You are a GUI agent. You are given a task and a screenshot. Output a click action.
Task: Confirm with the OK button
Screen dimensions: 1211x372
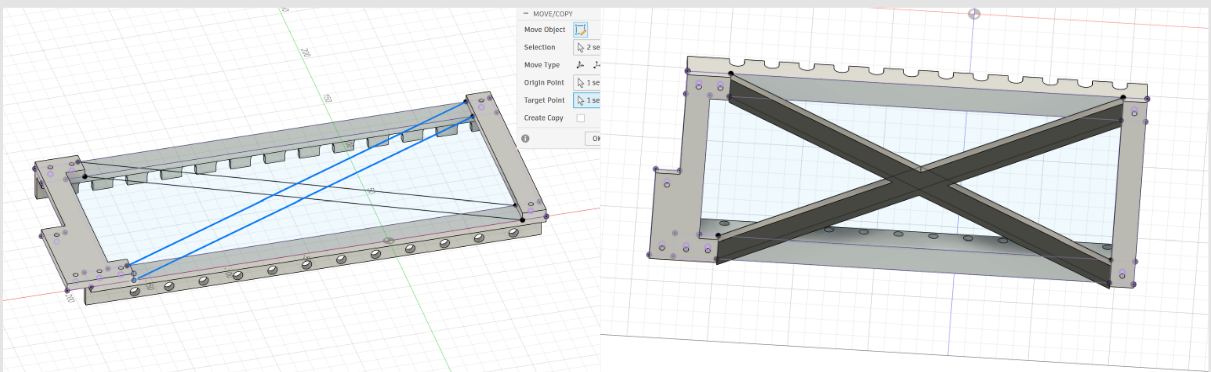(x=592, y=138)
